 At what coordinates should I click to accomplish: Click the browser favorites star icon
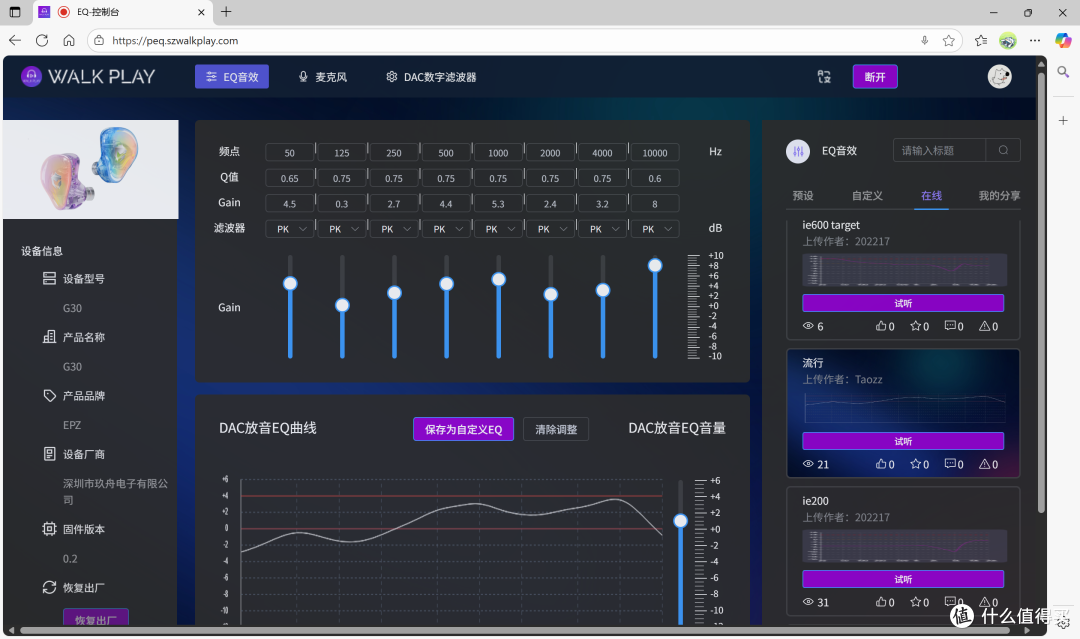[949, 41]
